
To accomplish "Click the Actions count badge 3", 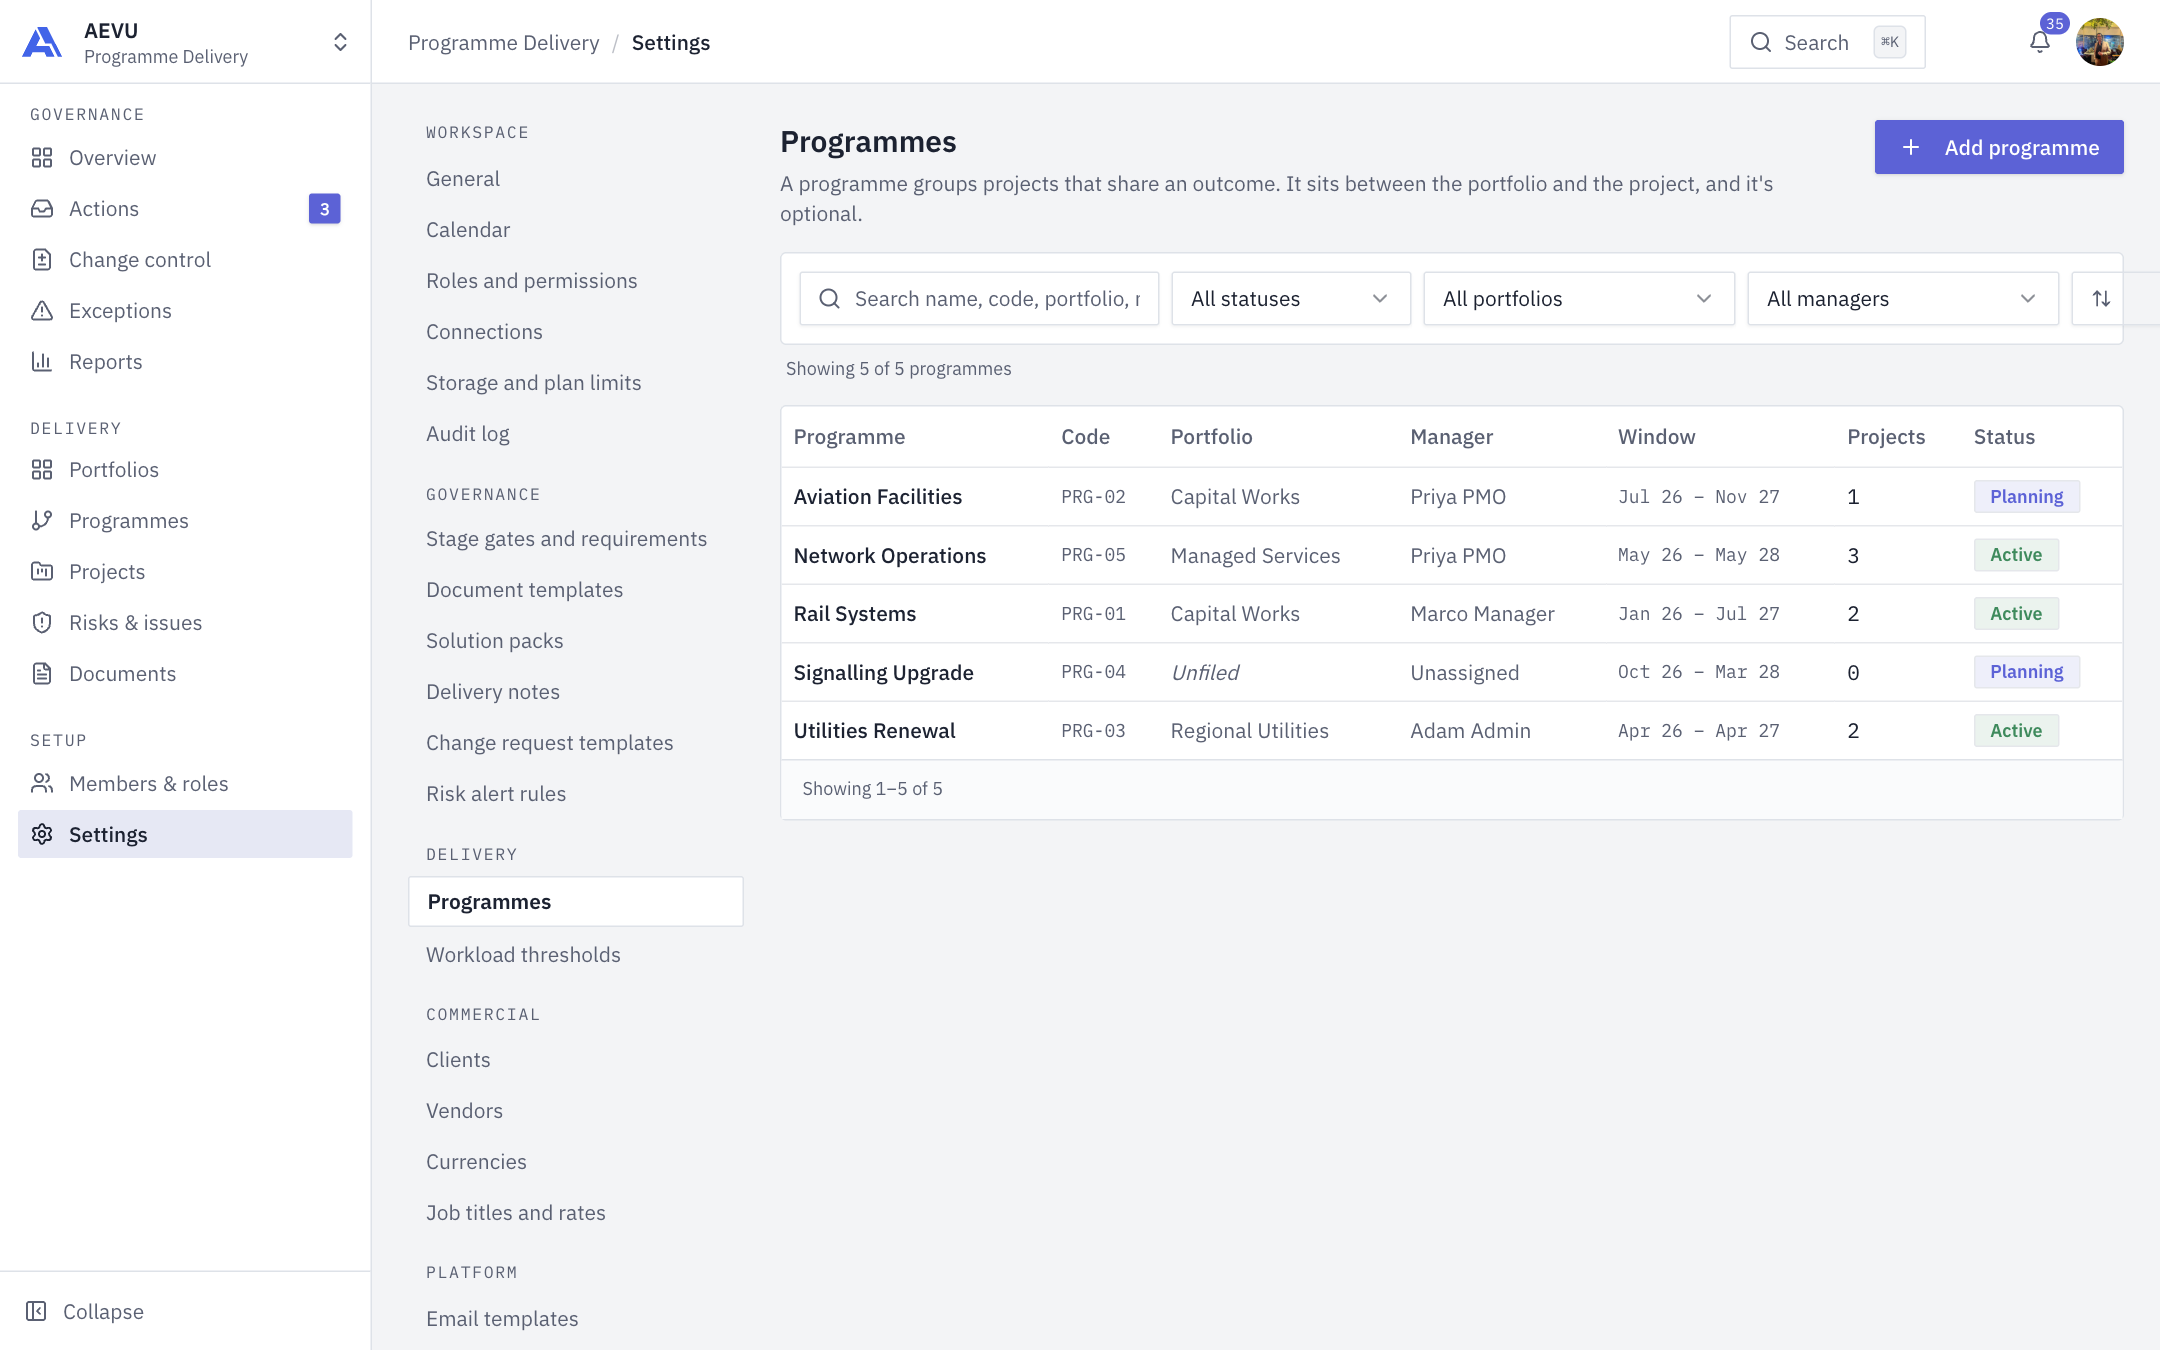I will pos(324,209).
